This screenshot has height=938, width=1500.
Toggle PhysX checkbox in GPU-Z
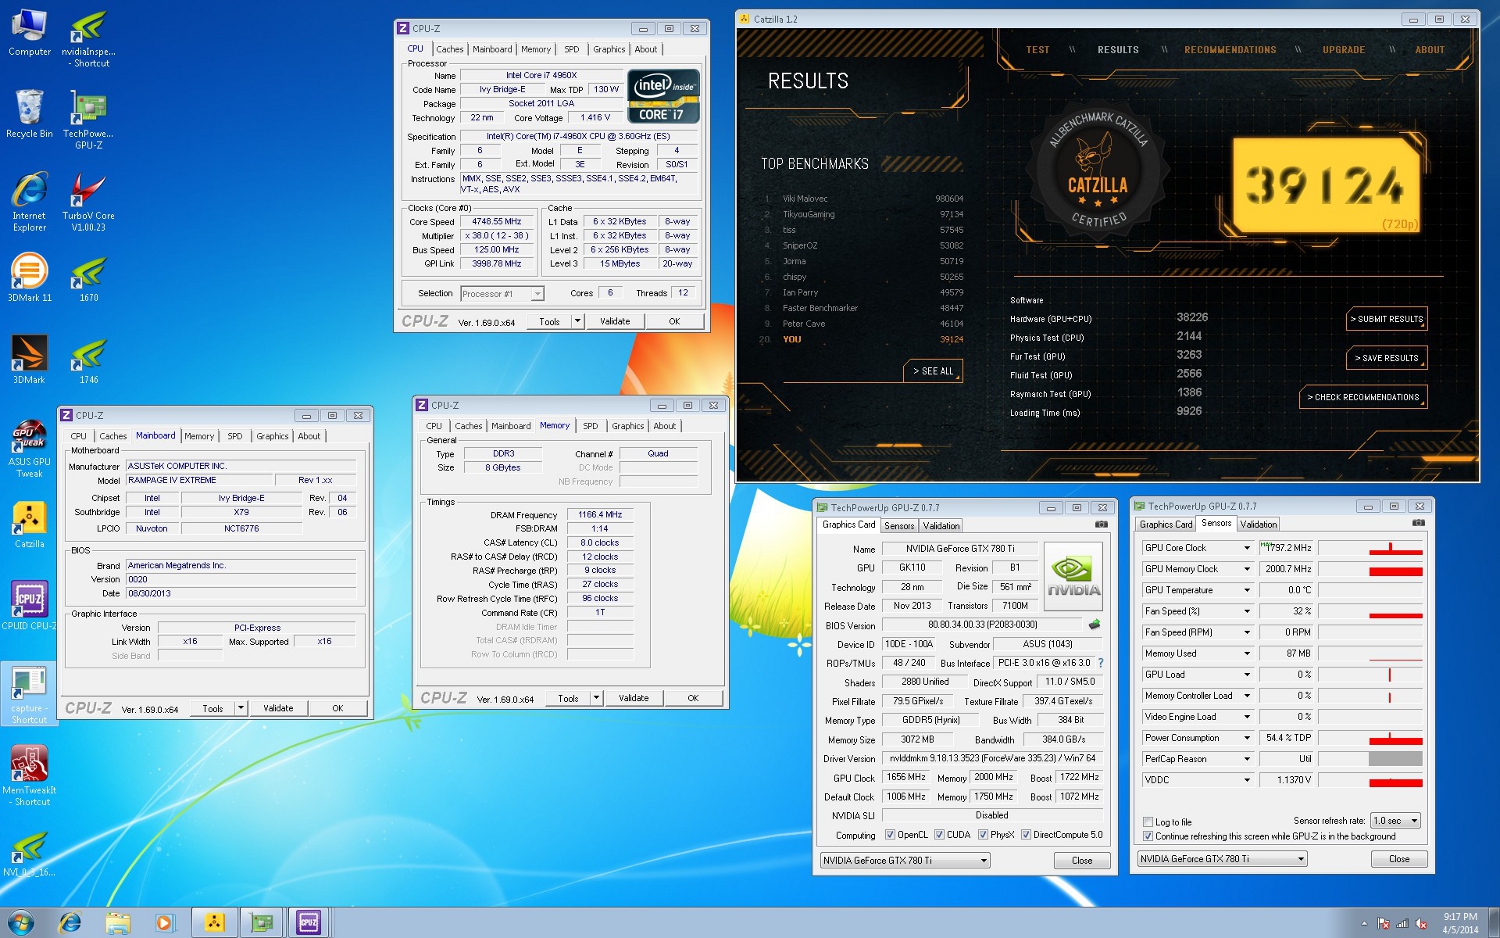pyautogui.click(x=983, y=835)
